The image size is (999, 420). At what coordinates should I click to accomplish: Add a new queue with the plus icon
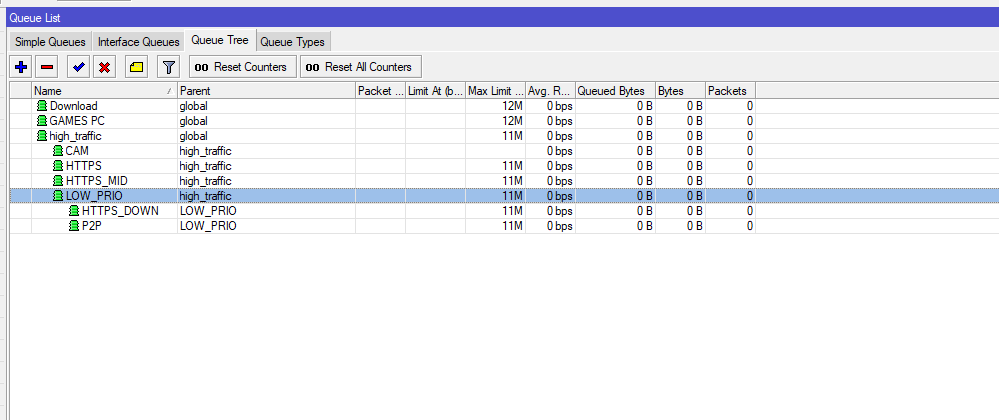(x=21, y=67)
